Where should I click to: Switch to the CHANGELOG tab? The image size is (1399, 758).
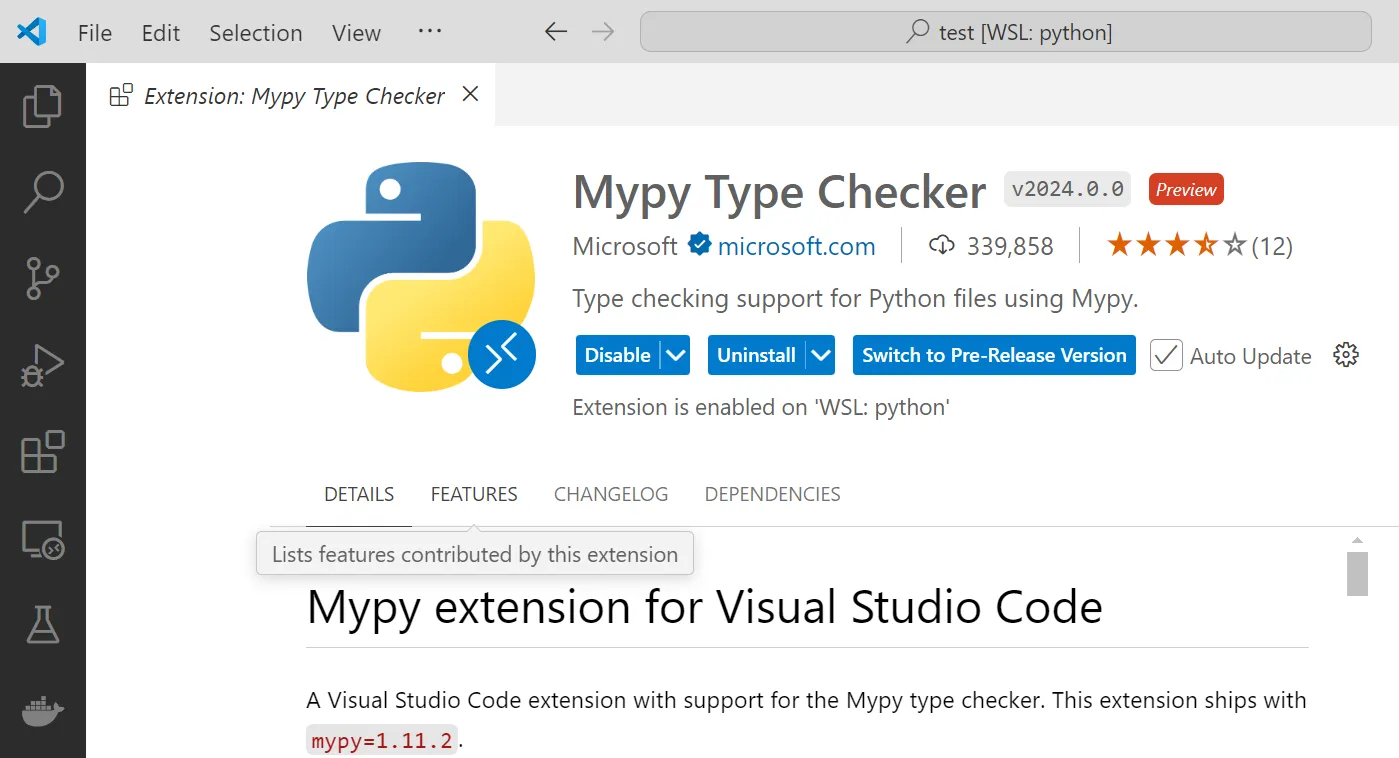pyautogui.click(x=611, y=494)
